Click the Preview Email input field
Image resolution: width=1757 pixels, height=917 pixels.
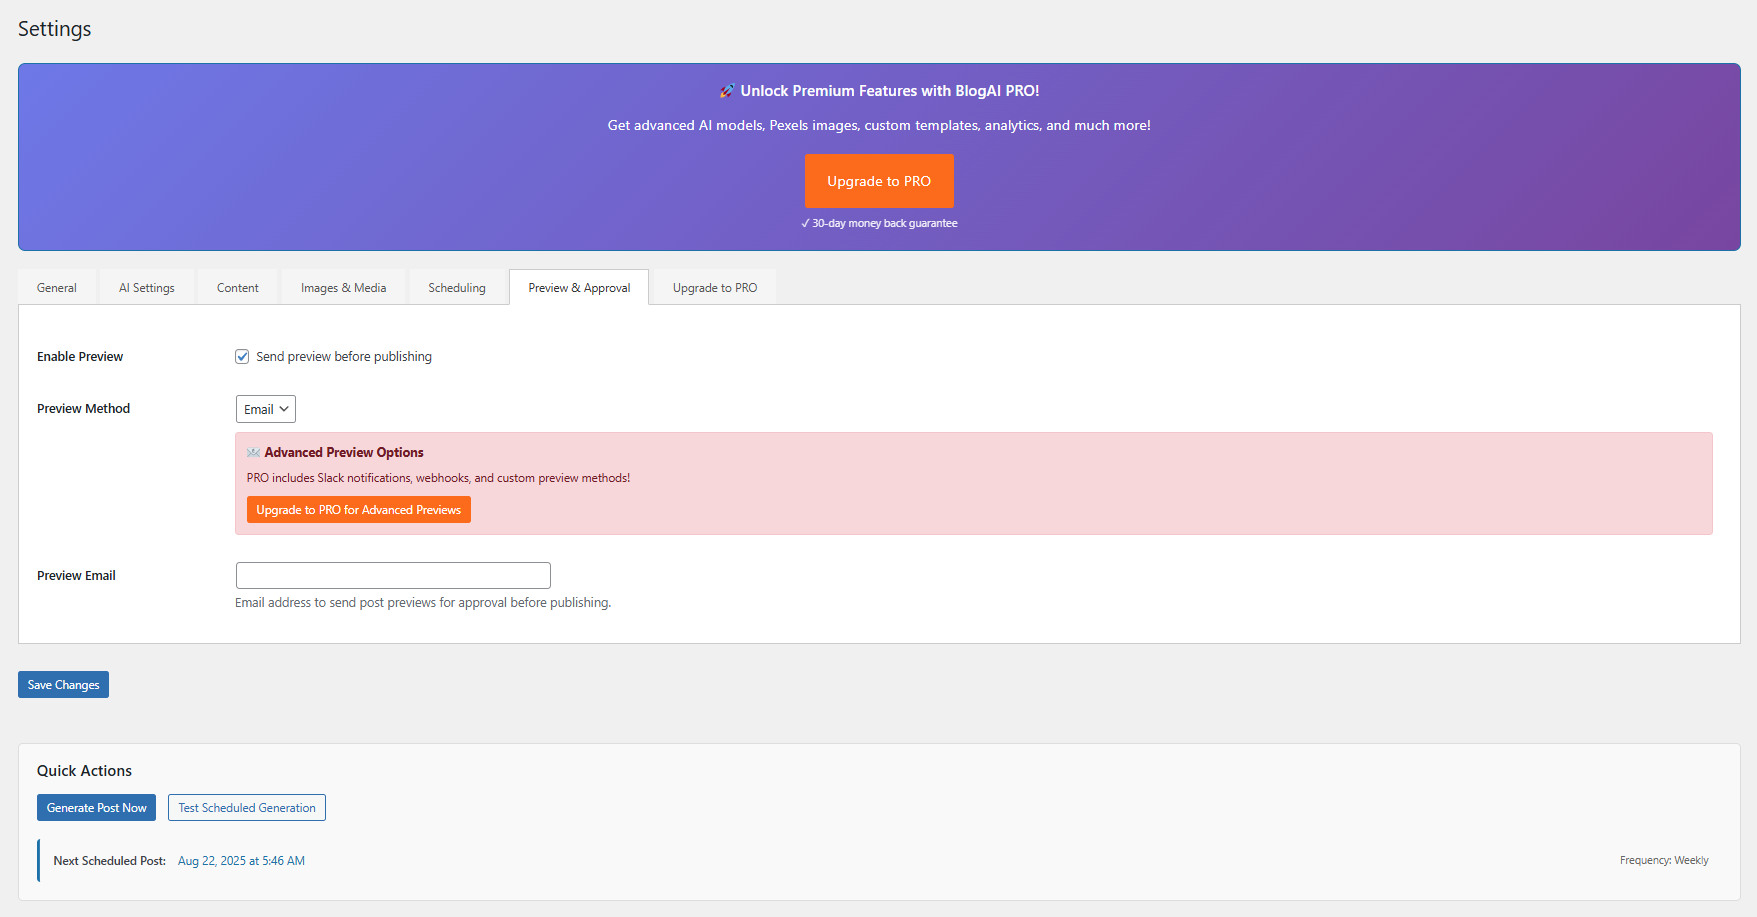(392, 575)
